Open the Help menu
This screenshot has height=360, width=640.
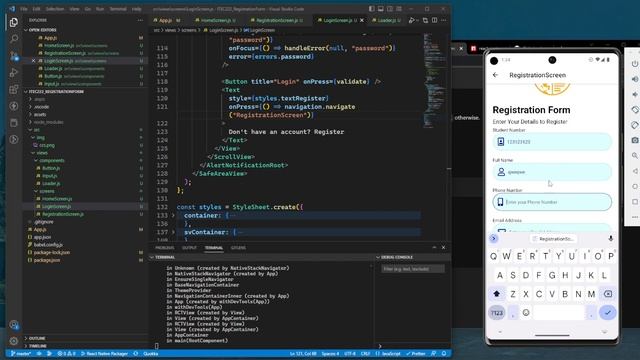point(137,9)
